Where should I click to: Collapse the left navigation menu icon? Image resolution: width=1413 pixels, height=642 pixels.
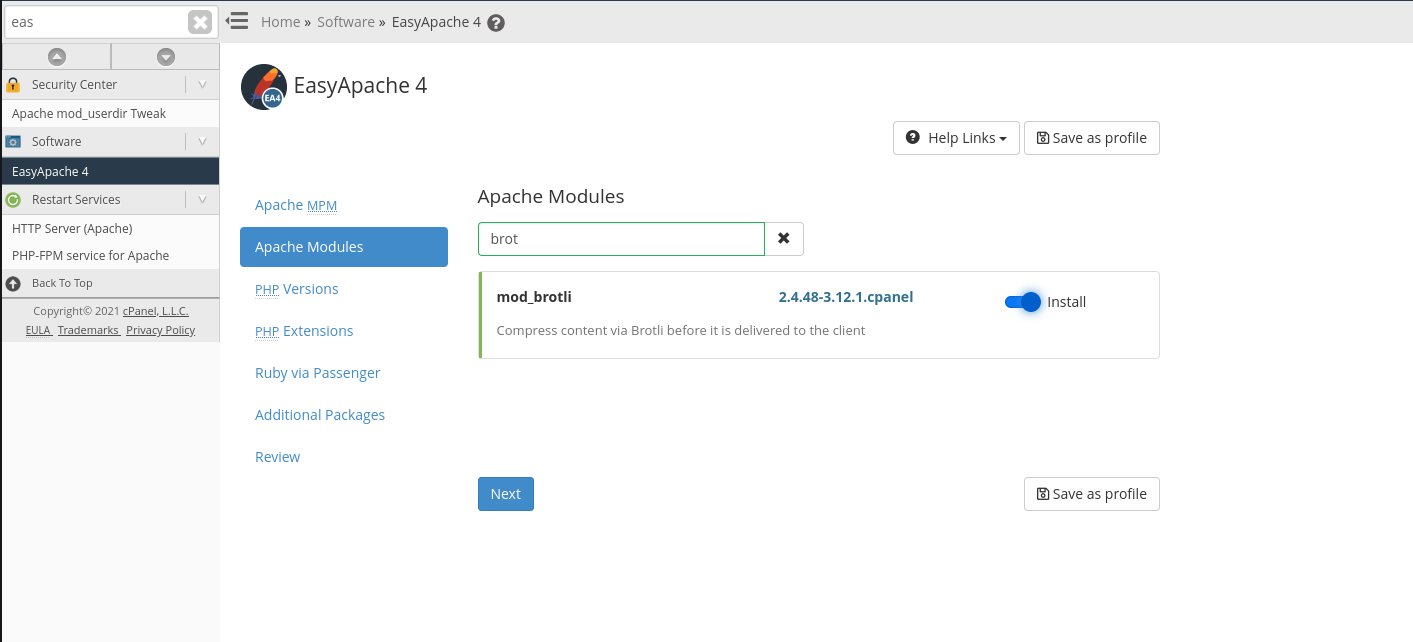click(x=237, y=21)
